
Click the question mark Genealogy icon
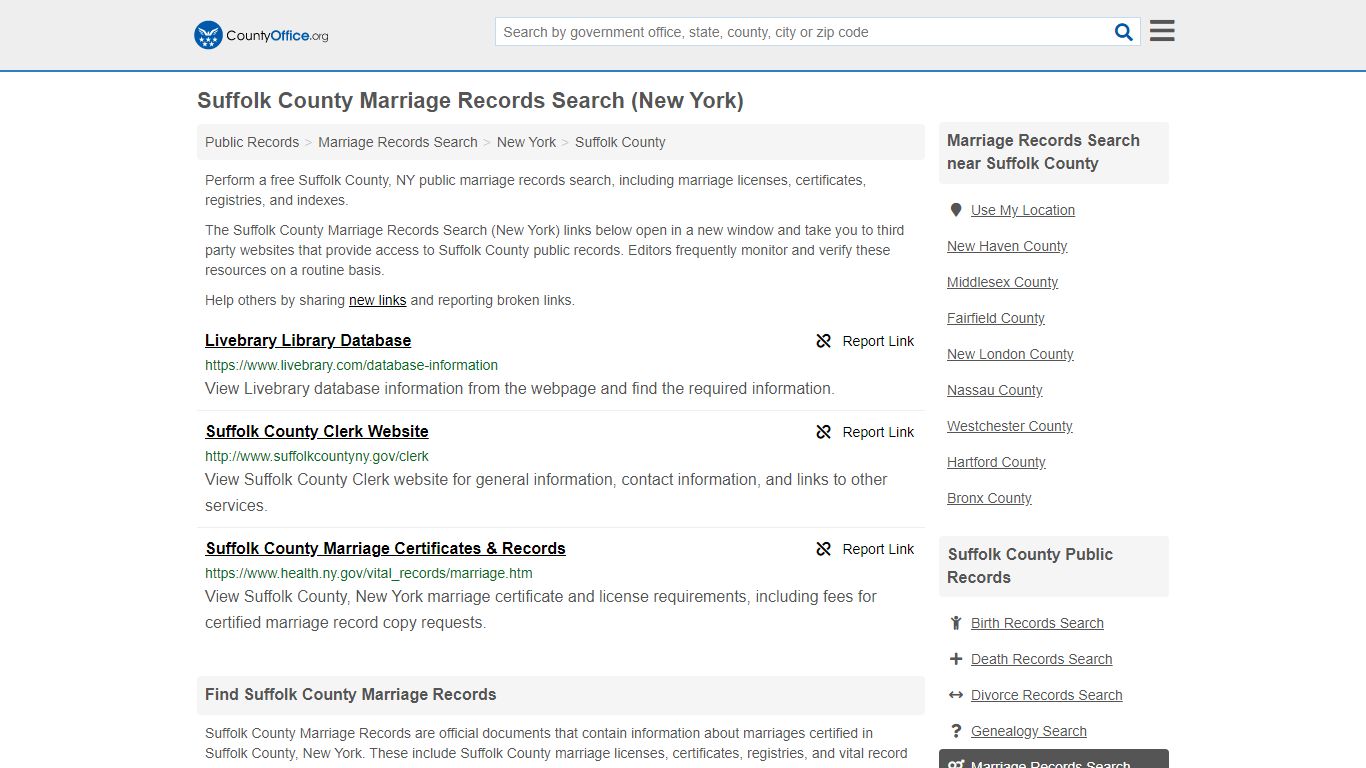point(956,731)
